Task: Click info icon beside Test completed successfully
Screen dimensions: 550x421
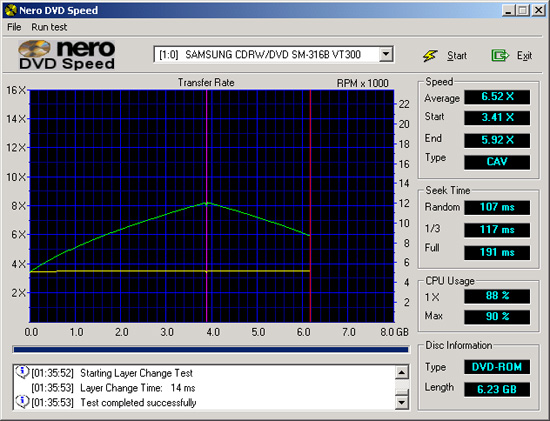Action: pyautogui.click(x=22, y=401)
